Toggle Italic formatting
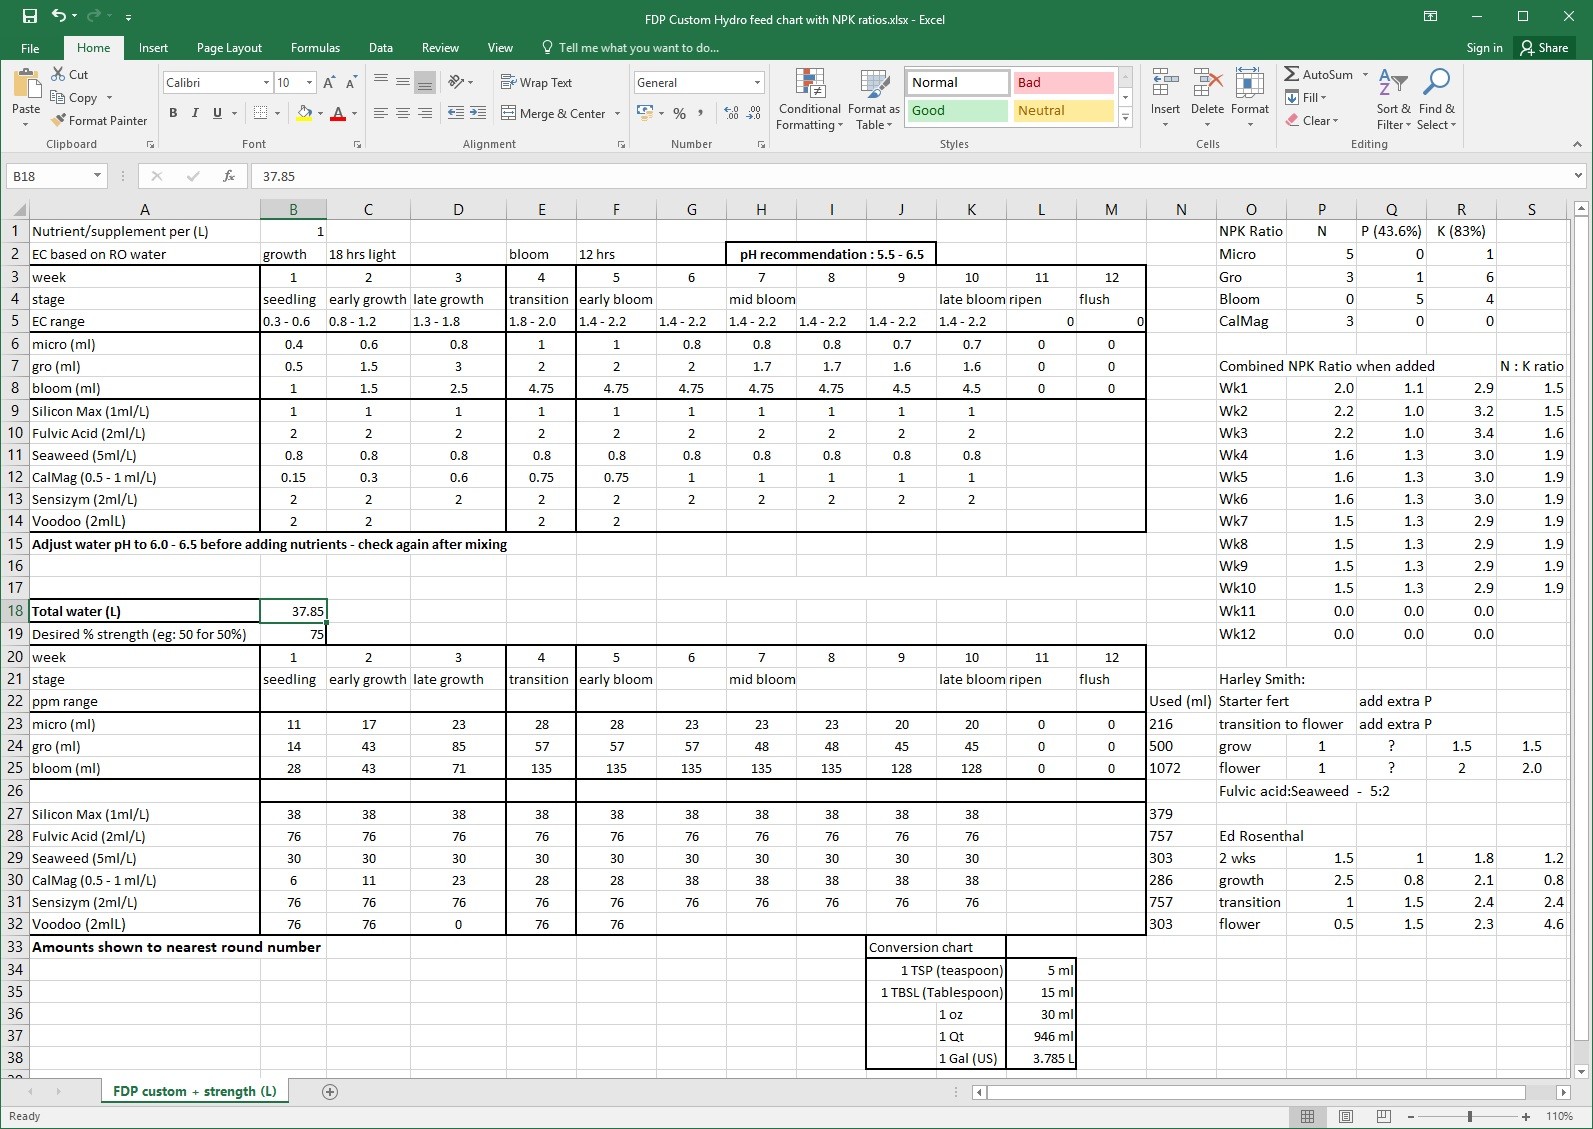 (195, 113)
